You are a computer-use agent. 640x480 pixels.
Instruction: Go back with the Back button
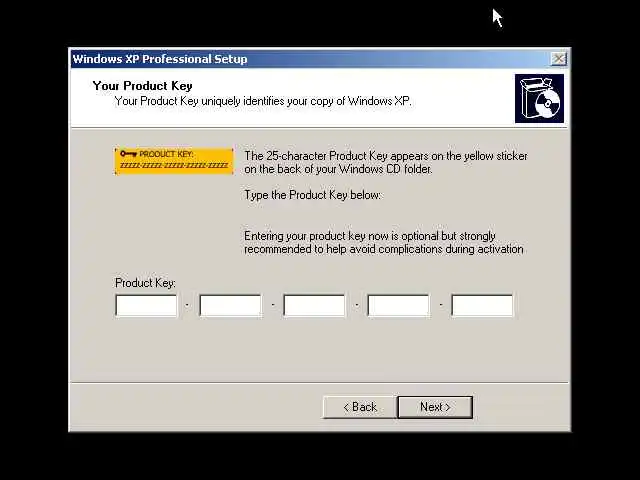click(360, 407)
